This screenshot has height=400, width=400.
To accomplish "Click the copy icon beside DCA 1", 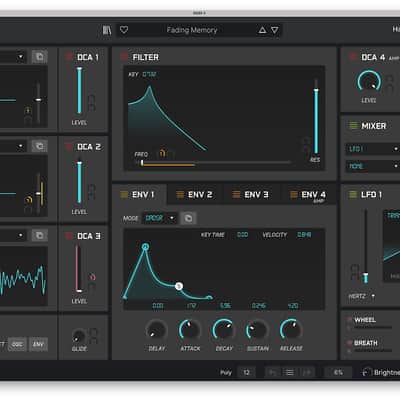I will click(40, 57).
